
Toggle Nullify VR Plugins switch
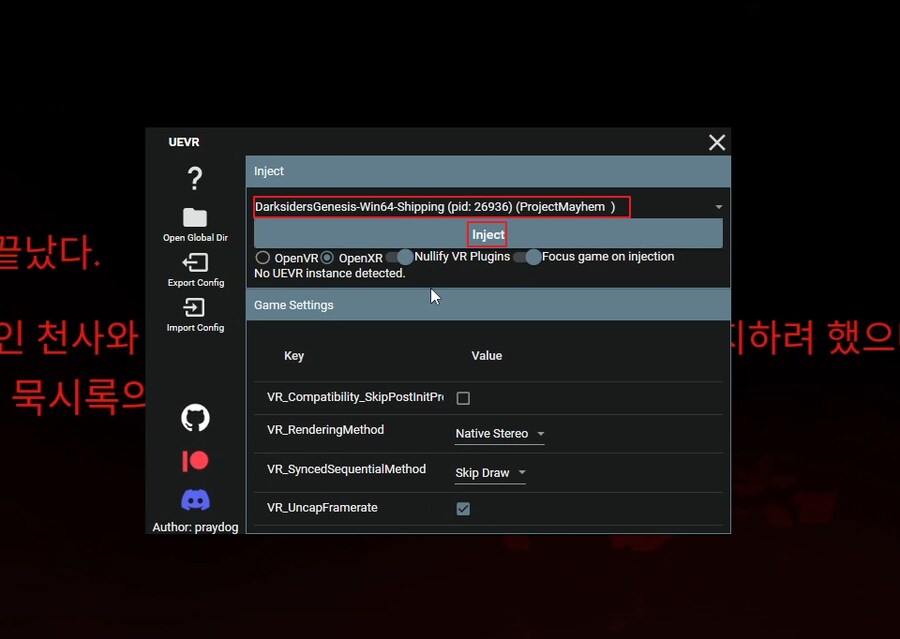pos(399,257)
